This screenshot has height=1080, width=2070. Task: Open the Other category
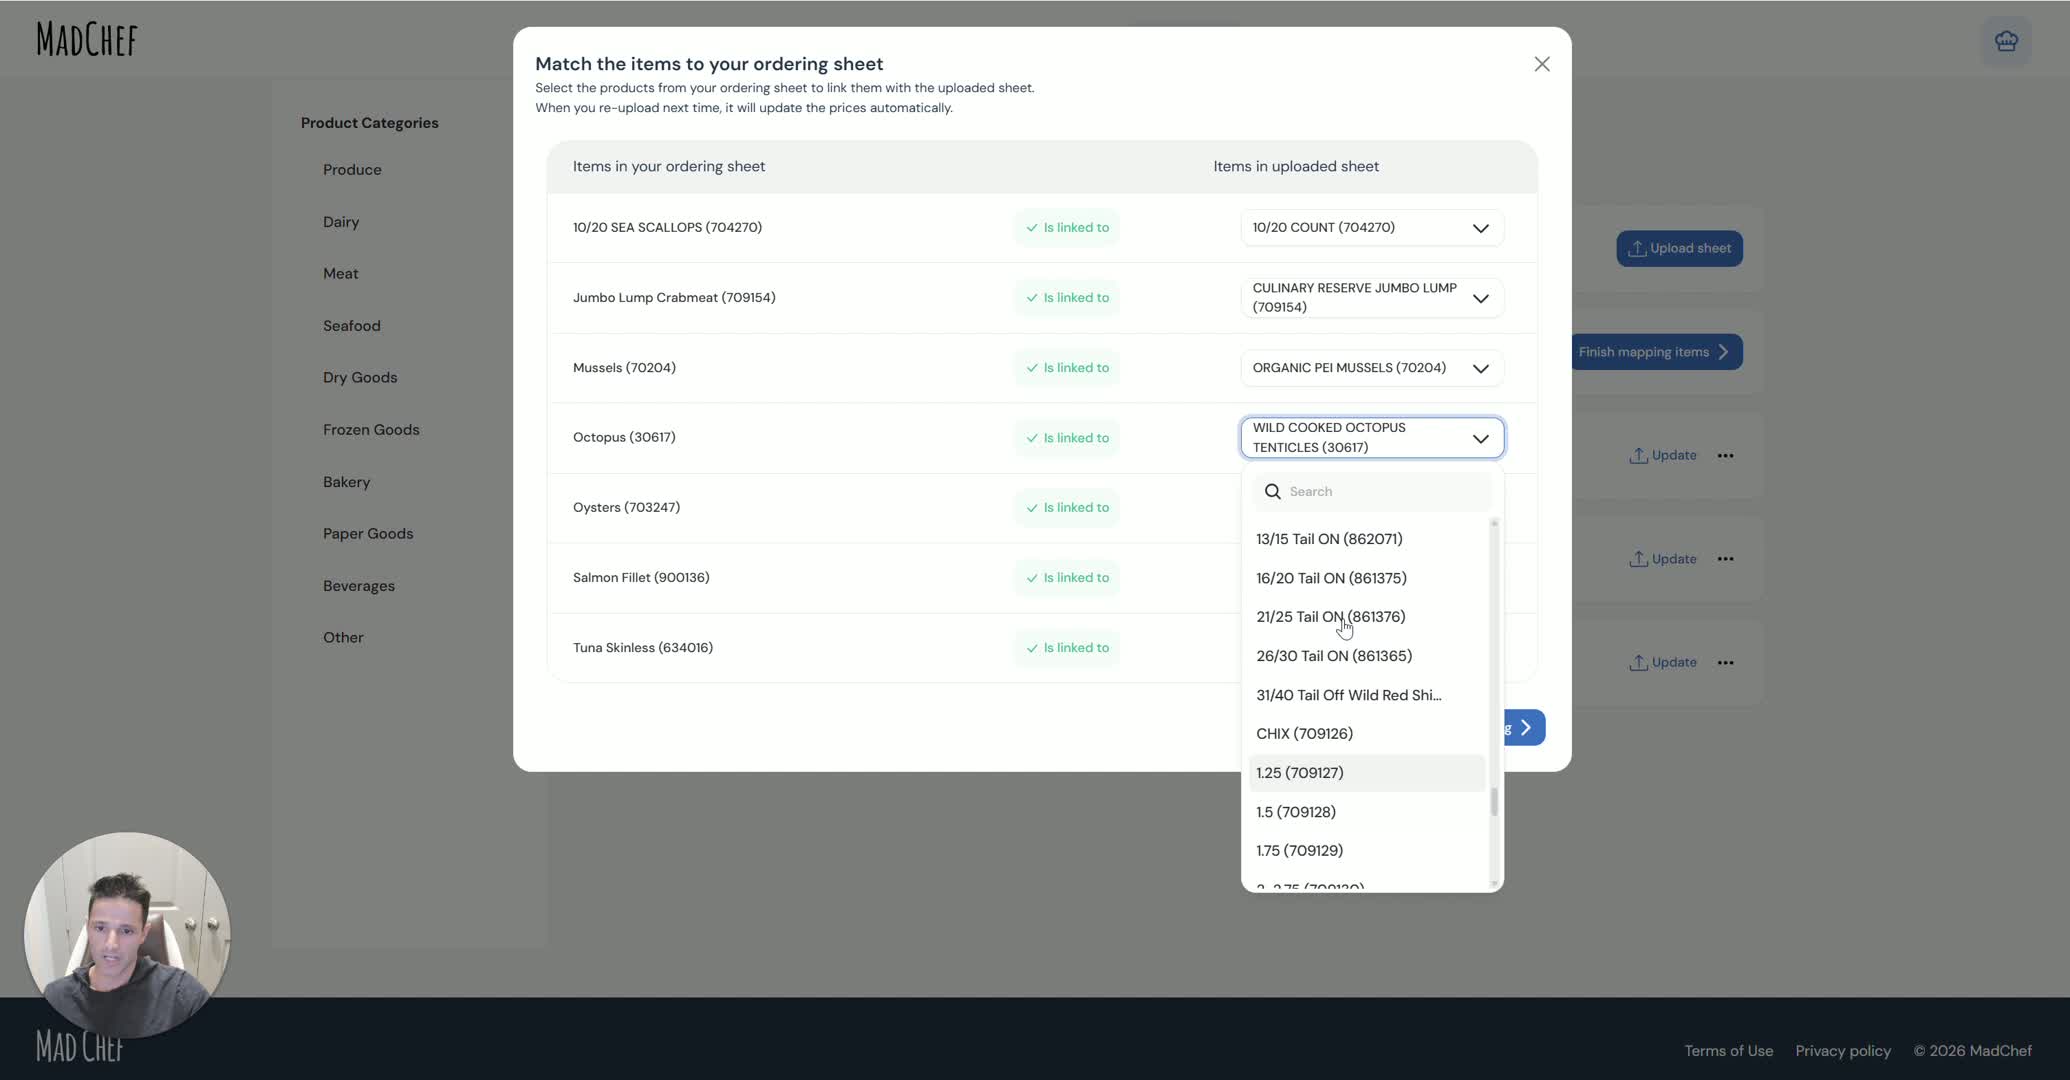click(x=343, y=638)
